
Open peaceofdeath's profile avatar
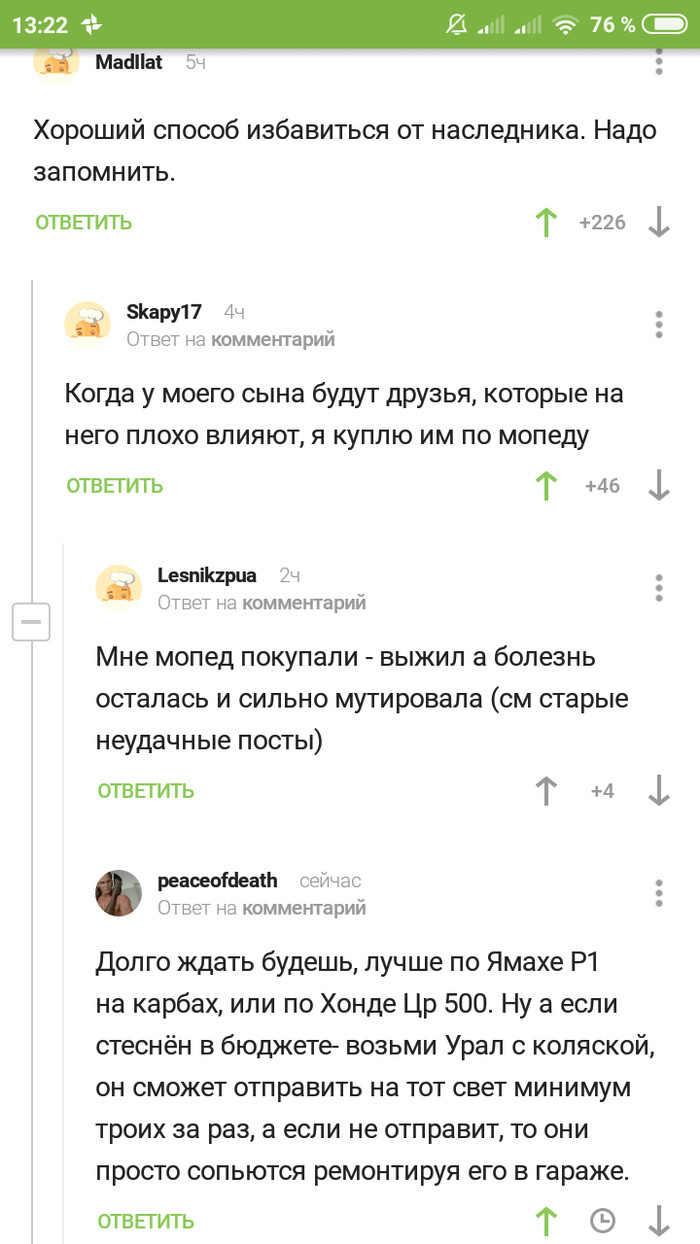coord(118,892)
